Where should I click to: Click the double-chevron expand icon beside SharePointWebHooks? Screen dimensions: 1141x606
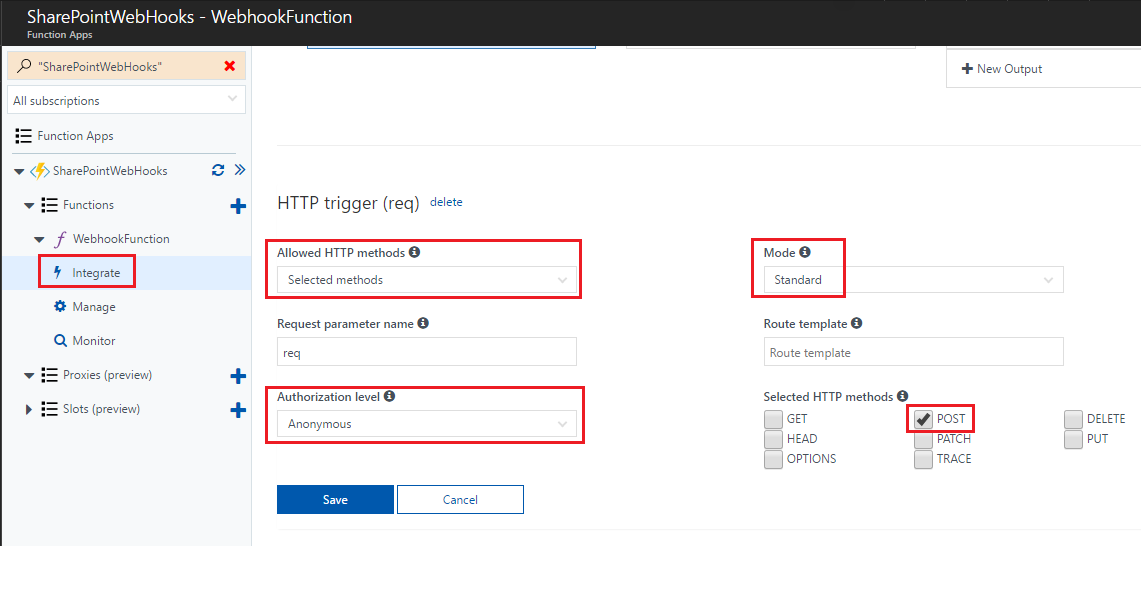click(239, 170)
